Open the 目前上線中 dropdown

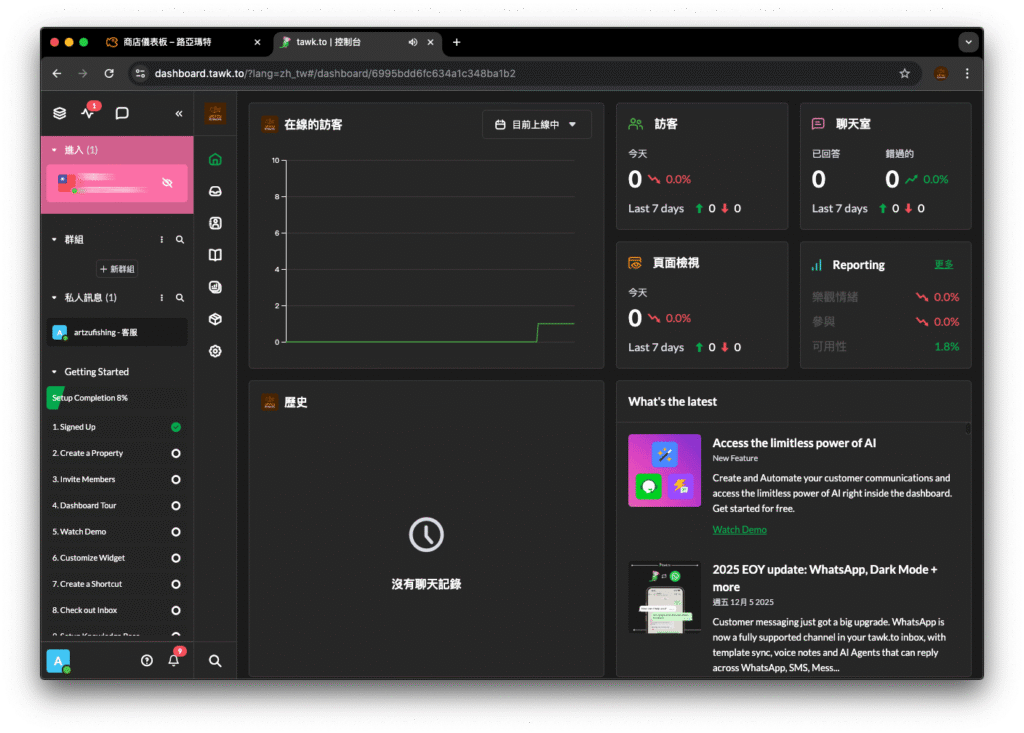pos(536,125)
